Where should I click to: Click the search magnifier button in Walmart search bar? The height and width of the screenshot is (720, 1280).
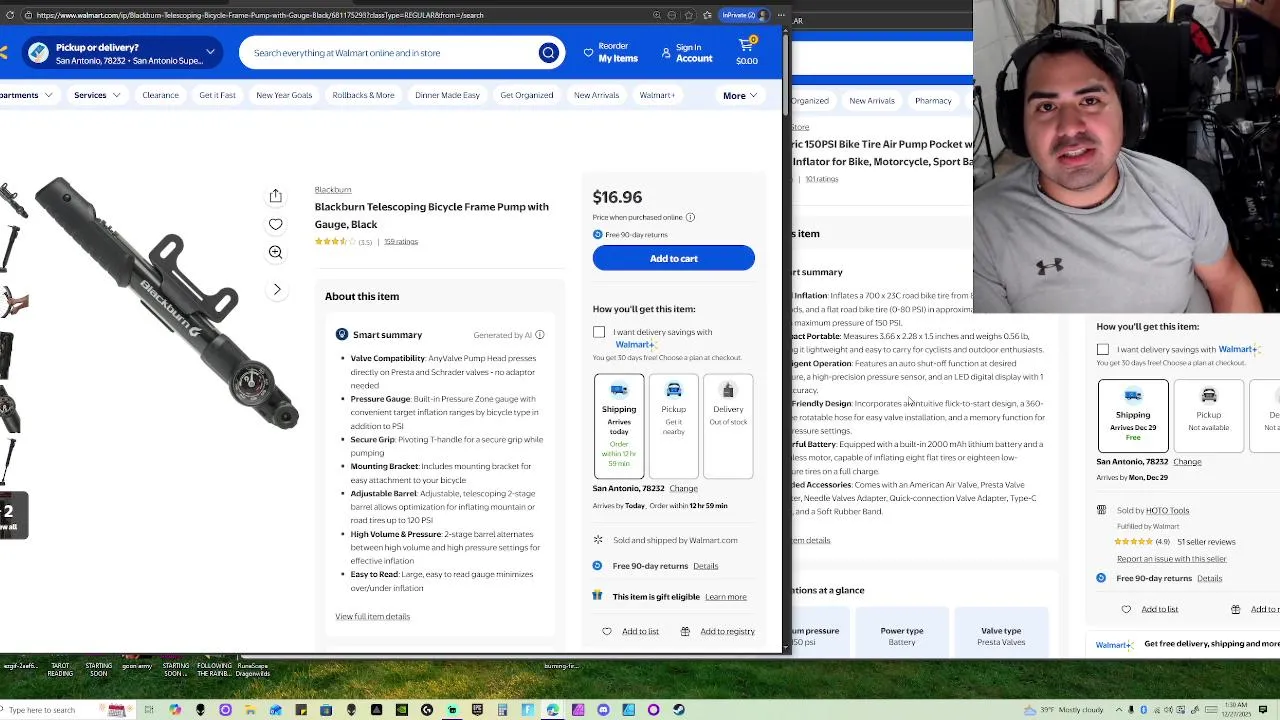548,53
